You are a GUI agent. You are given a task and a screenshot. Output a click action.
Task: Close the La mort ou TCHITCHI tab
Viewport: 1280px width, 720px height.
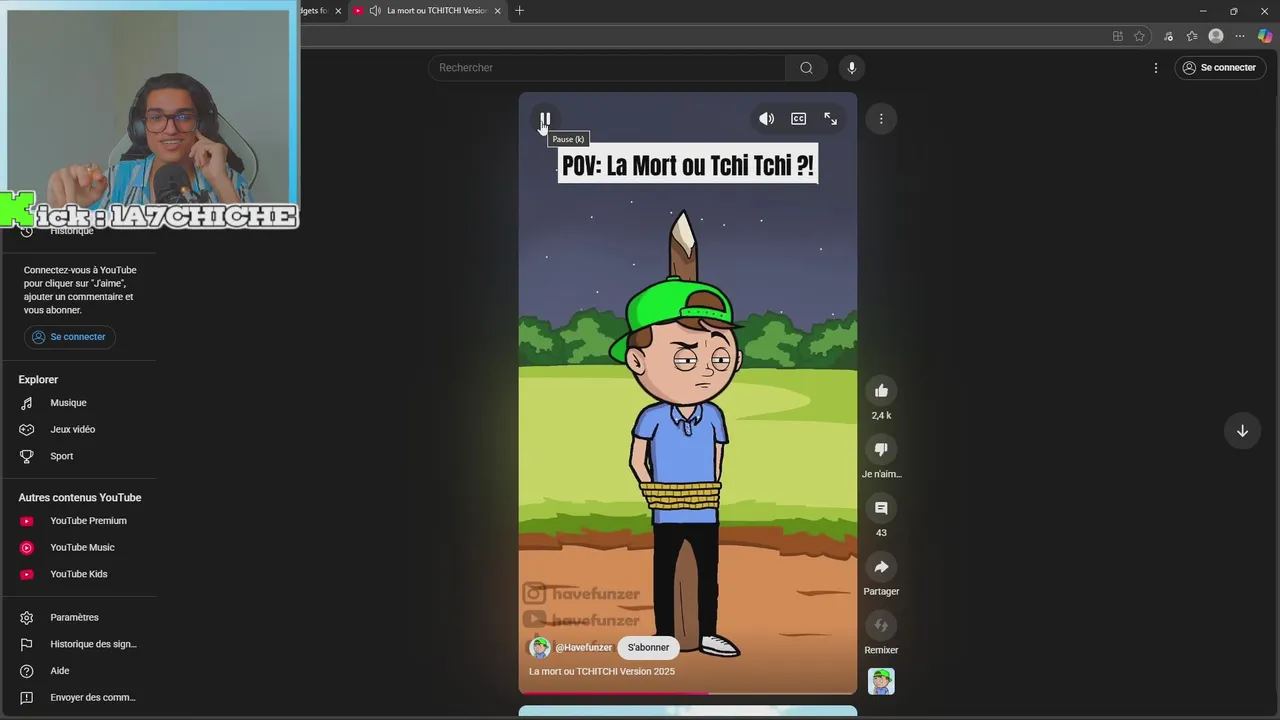tap(497, 11)
